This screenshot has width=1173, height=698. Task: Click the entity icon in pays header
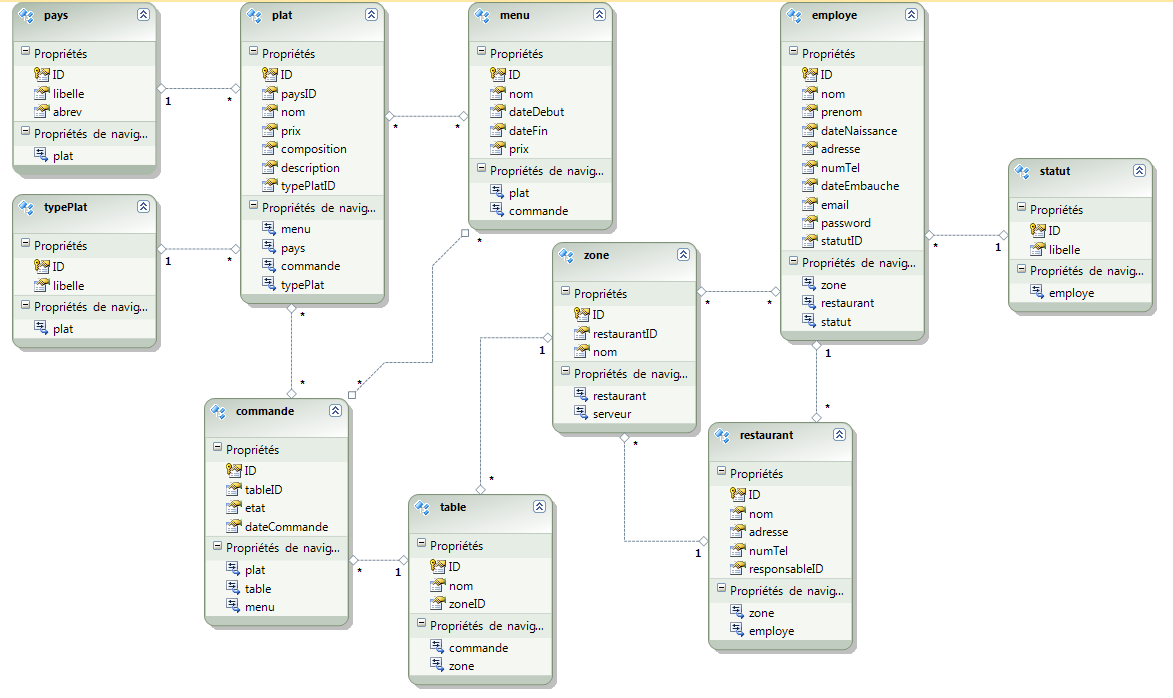(x=27, y=16)
